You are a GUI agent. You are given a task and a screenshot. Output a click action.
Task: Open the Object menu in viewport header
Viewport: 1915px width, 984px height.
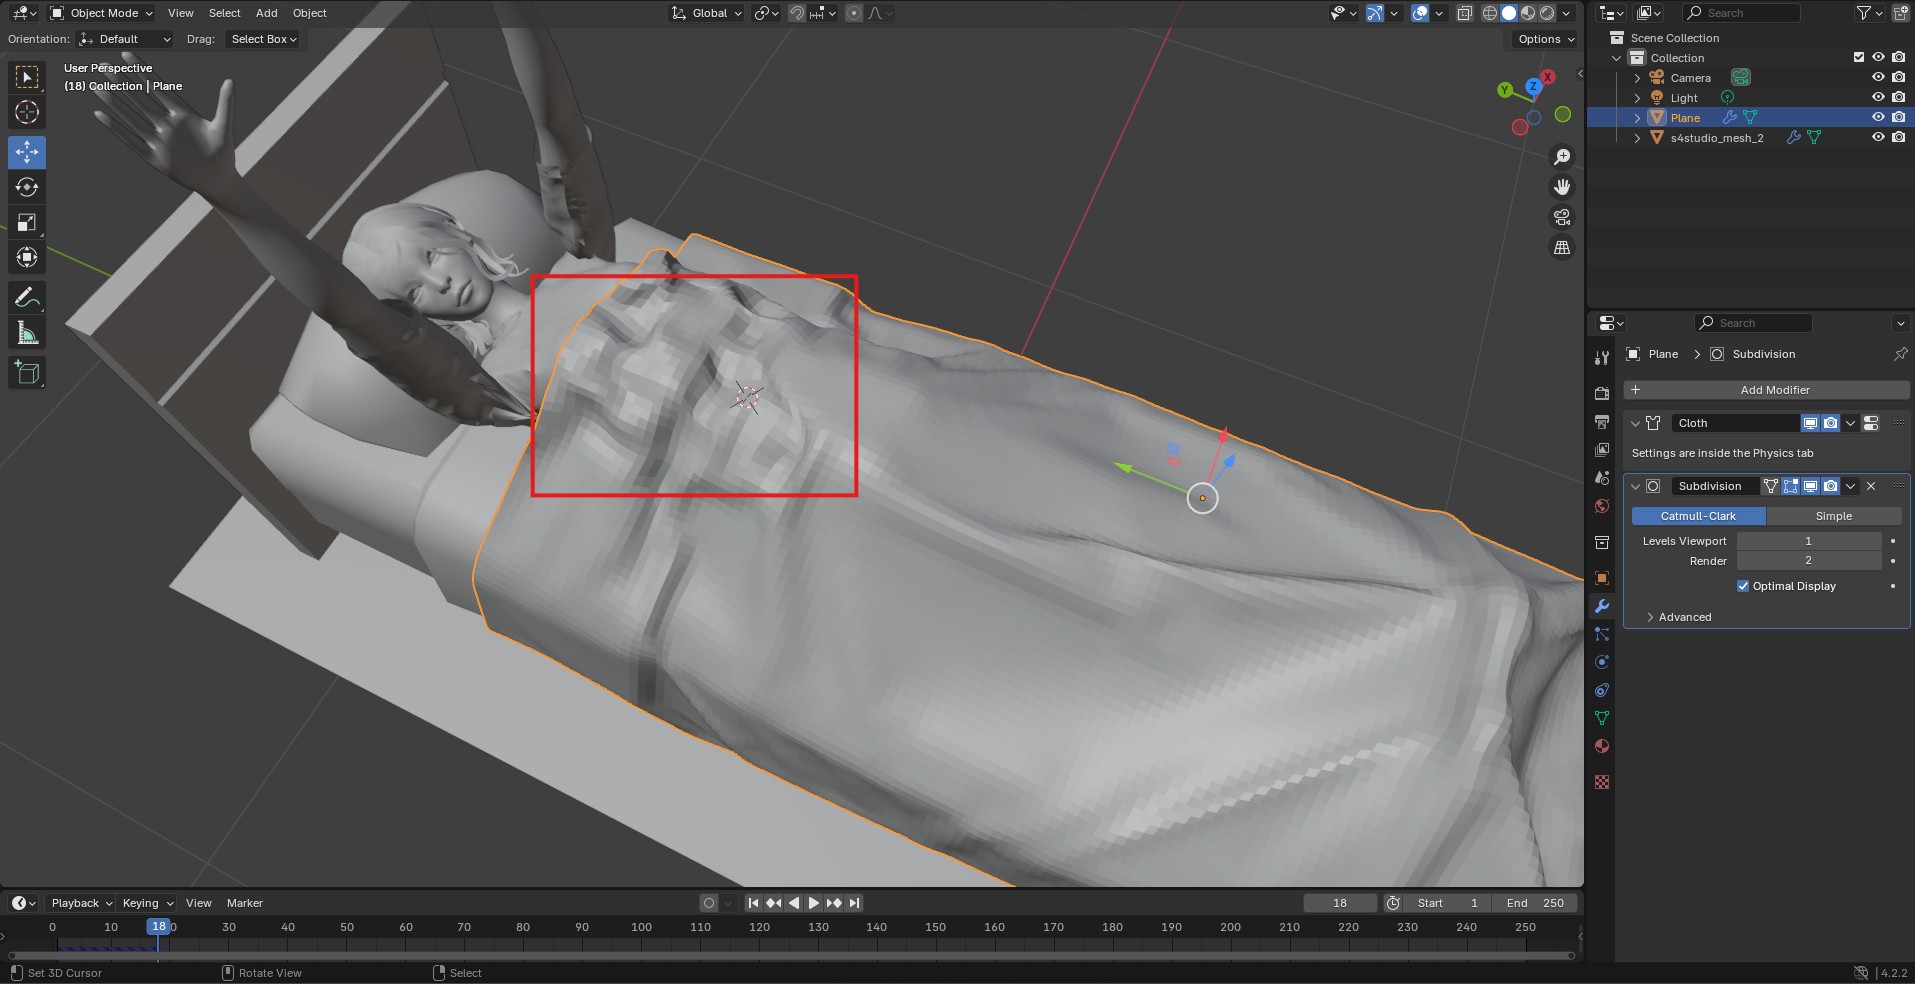309,13
